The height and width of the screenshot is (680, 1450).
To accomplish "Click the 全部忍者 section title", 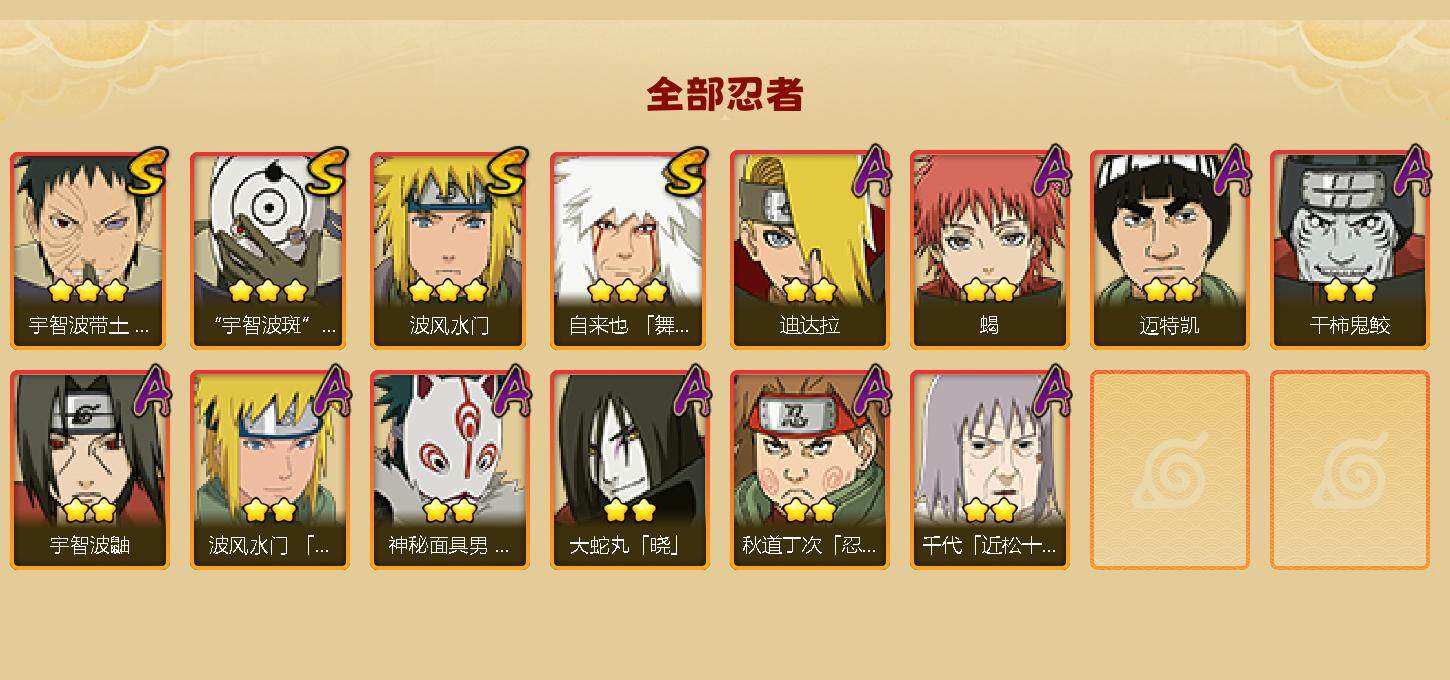I will (x=725, y=95).
